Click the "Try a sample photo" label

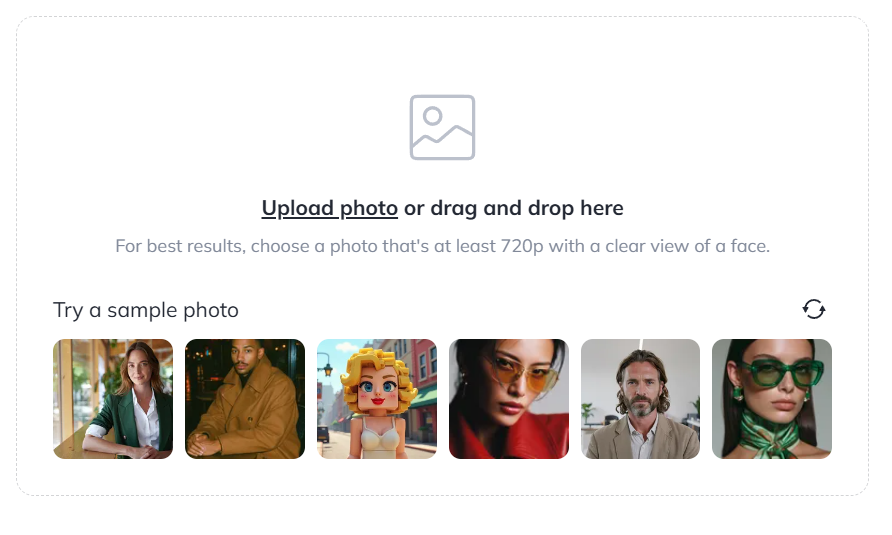(146, 310)
